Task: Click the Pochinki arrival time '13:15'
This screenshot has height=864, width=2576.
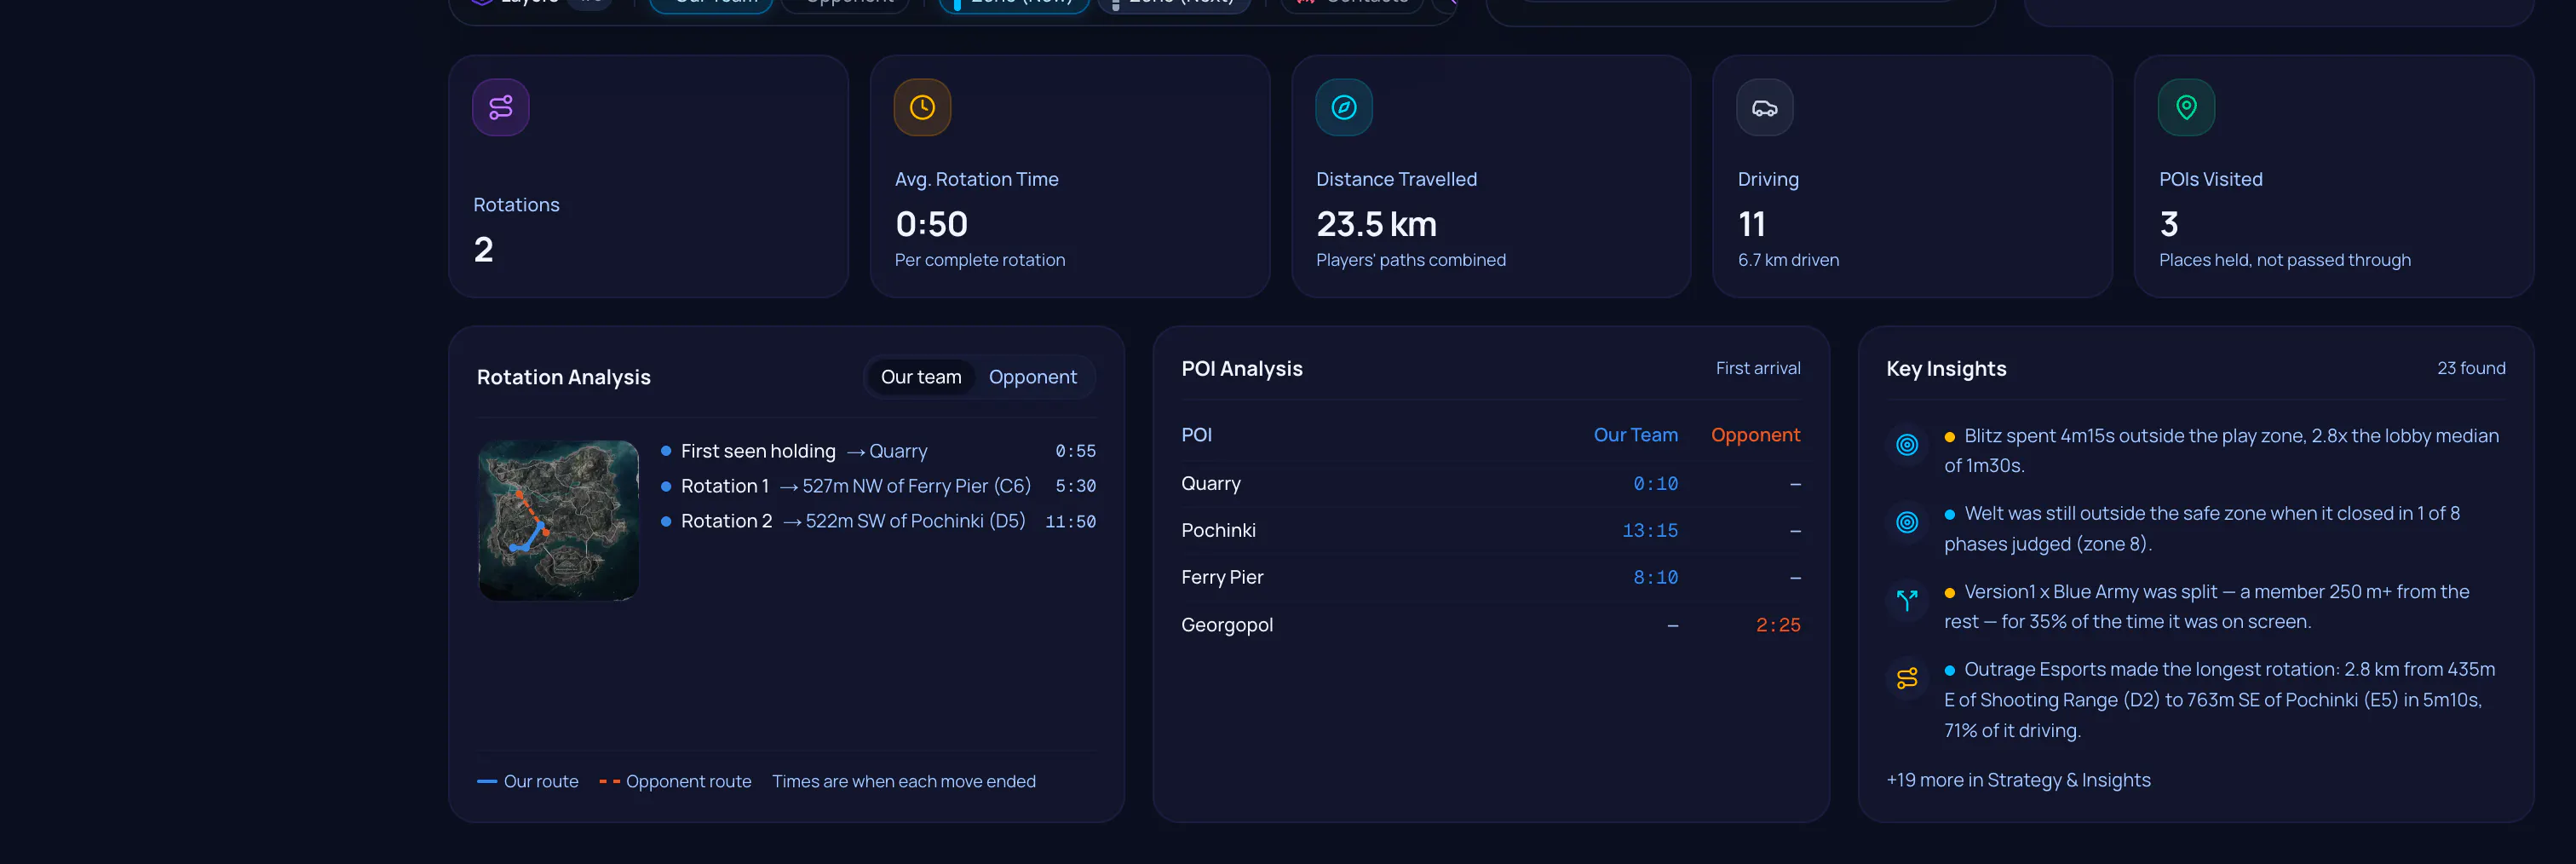Action: tap(1650, 531)
